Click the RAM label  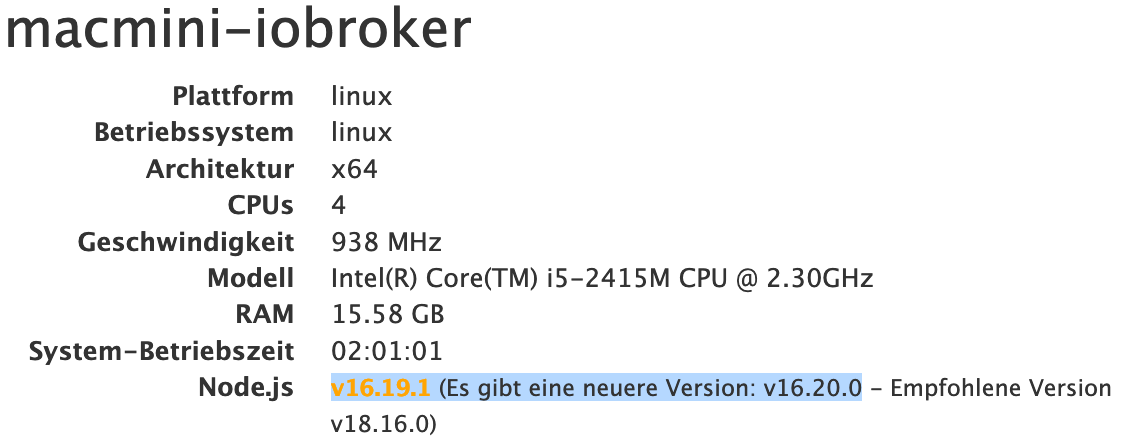point(264,314)
